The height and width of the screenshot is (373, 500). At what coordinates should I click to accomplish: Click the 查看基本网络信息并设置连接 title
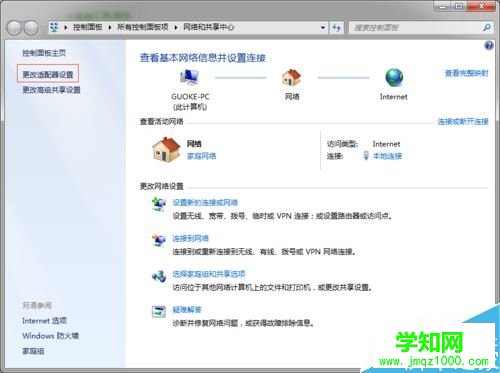point(203,58)
